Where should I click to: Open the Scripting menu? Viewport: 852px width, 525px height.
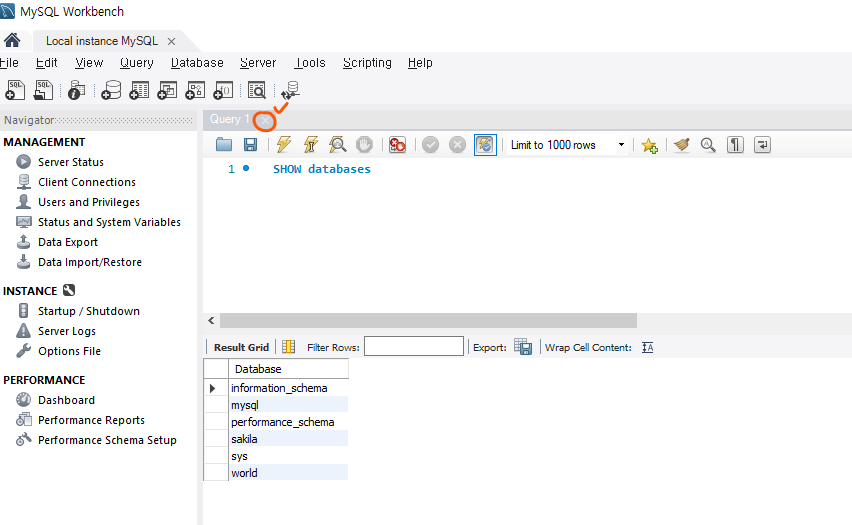[367, 62]
